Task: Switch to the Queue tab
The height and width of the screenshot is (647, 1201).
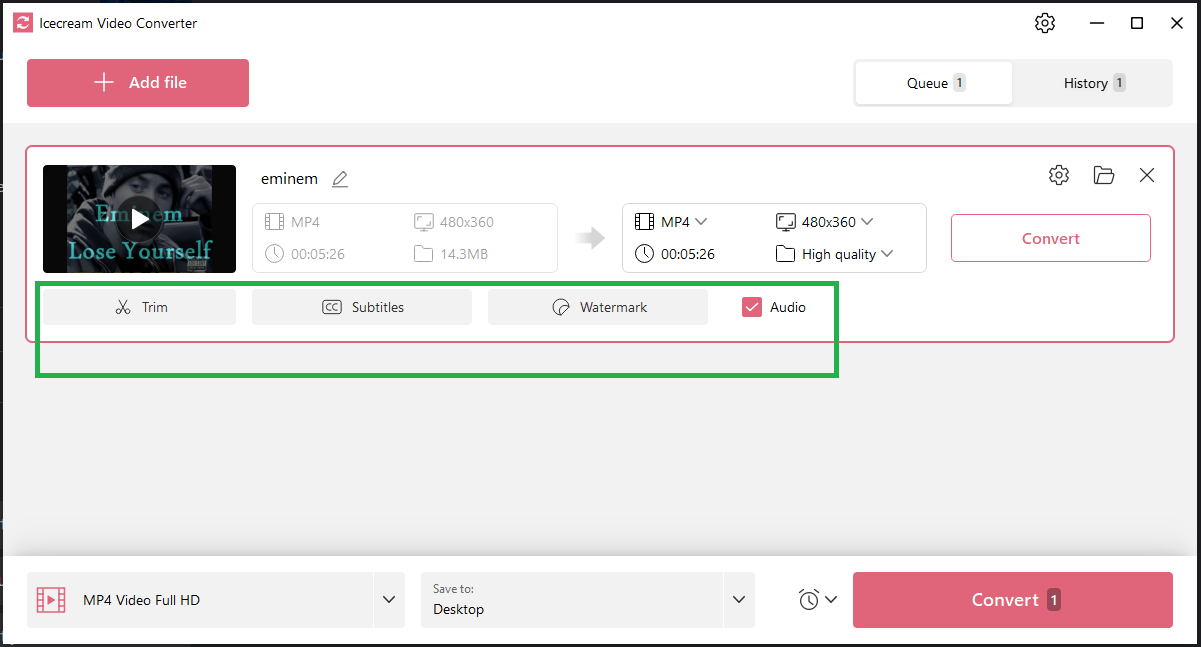Action: click(x=934, y=83)
